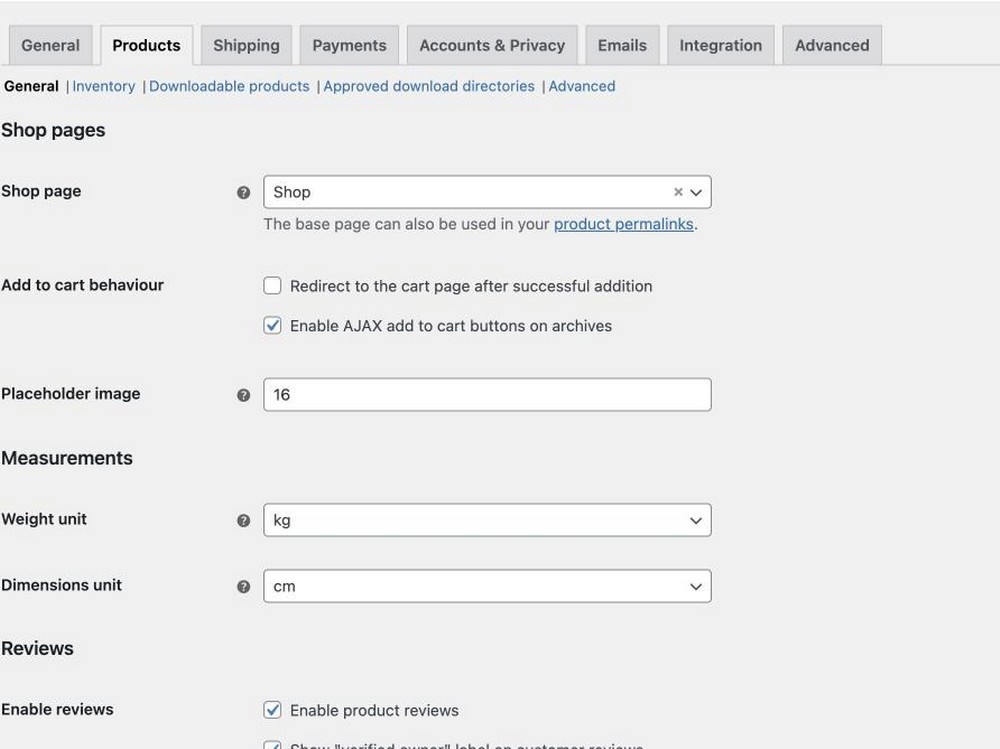1000x749 pixels.
Task: Toggle the Enable product reviews checkbox
Action: point(272,709)
